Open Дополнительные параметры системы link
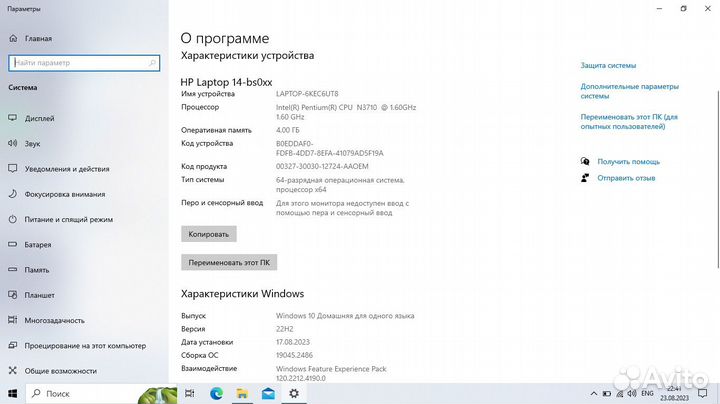This screenshot has width=720, height=404. pyautogui.click(x=630, y=91)
